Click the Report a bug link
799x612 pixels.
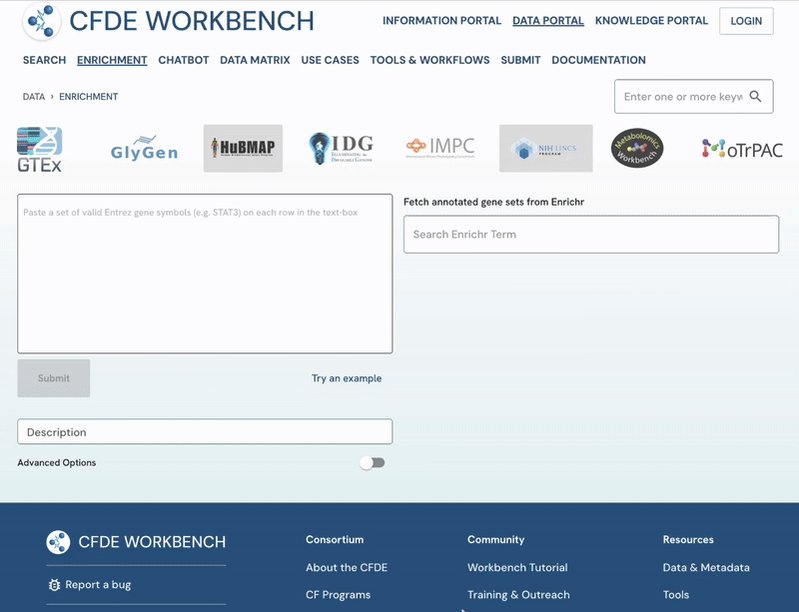pyautogui.click(x=98, y=585)
